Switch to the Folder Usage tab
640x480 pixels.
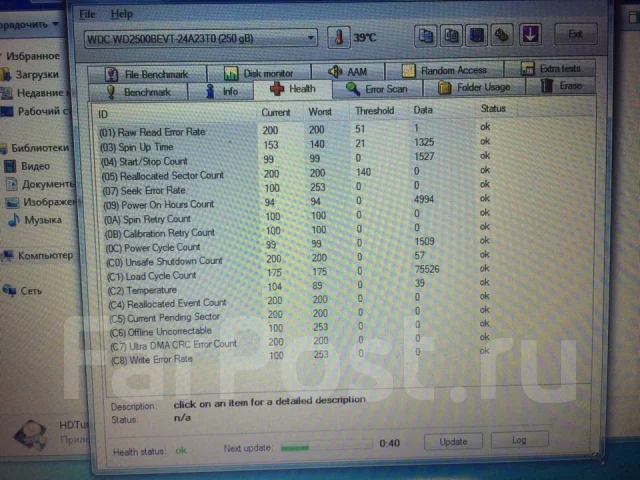coord(474,87)
